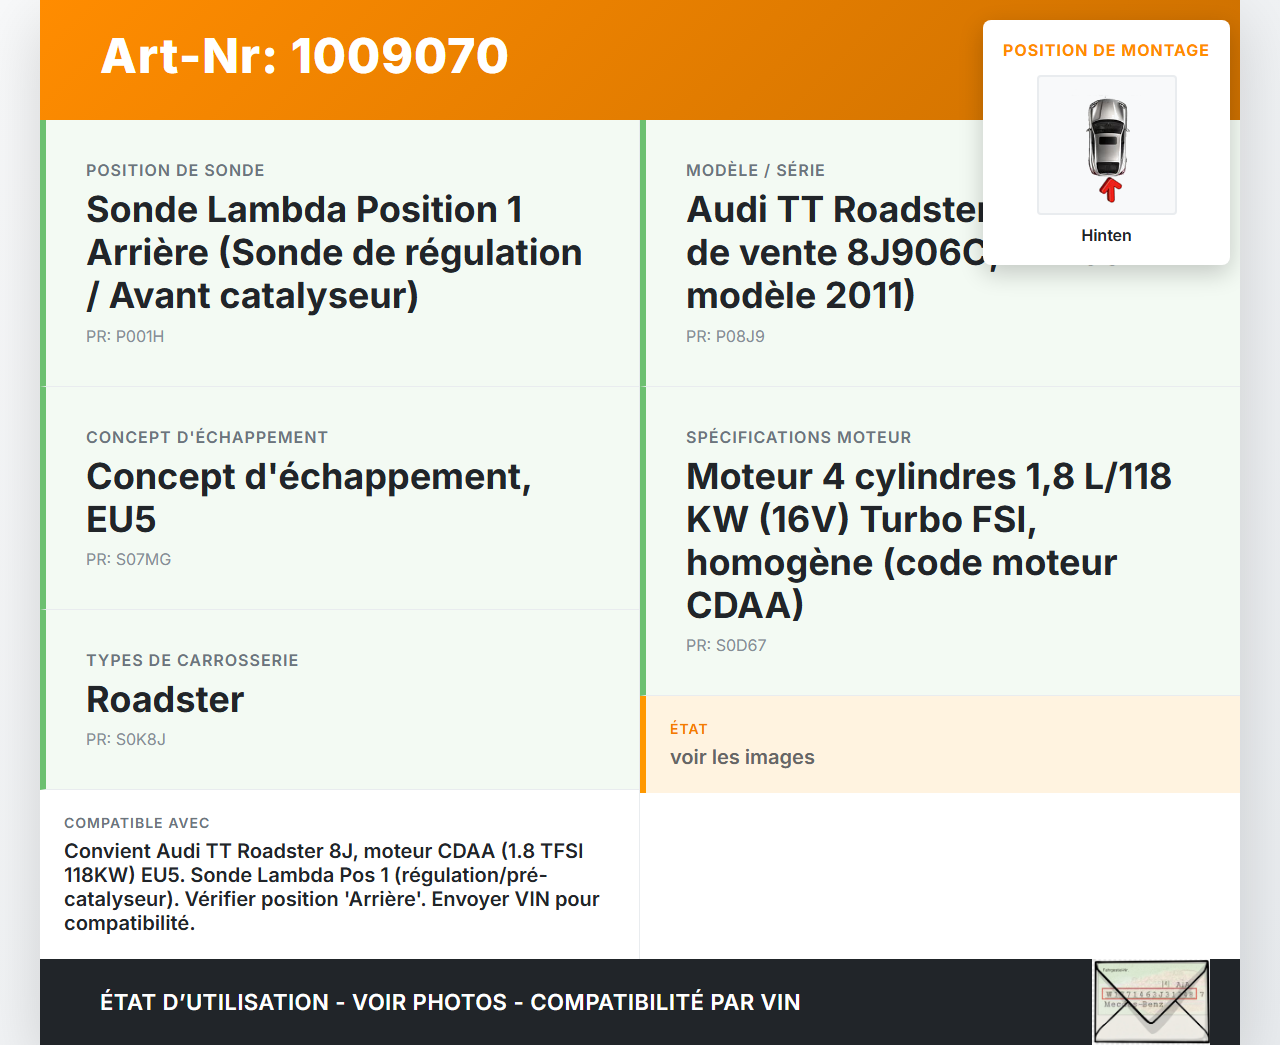This screenshot has height=1046, width=1280.
Task: Select the Roadster value under Types de carrosserie
Action: (165, 699)
